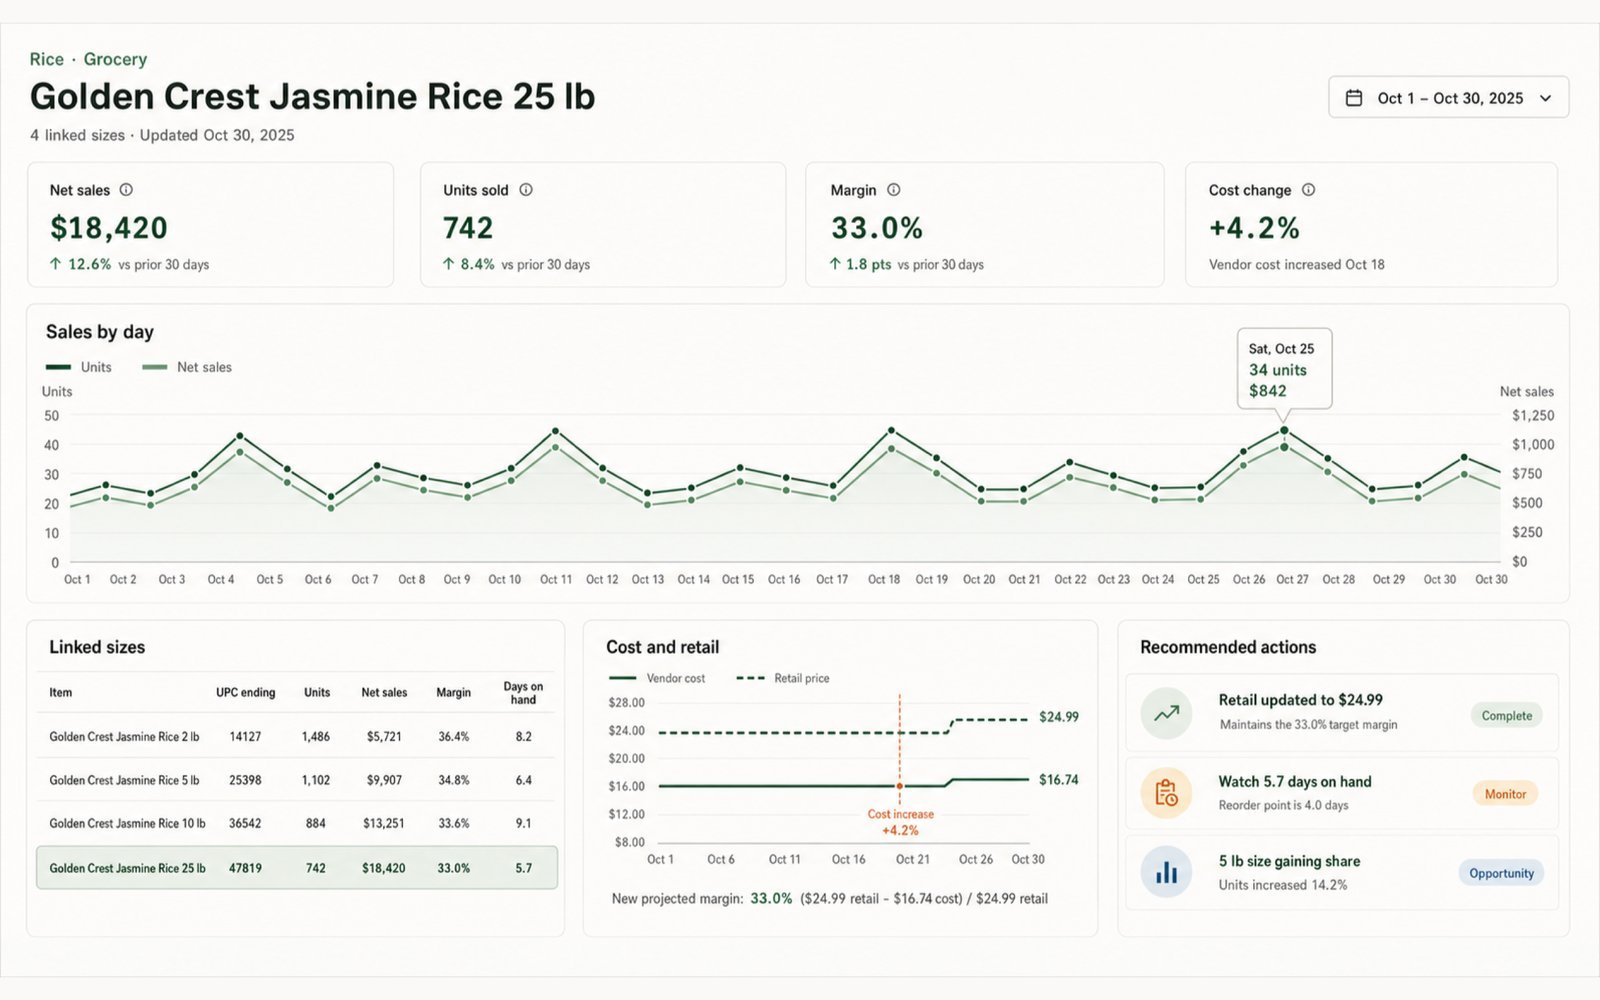Image resolution: width=1600 pixels, height=1000 pixels.
Task: Toggle the Units legend swatch in Sales by day
Action: pos(58,367)
